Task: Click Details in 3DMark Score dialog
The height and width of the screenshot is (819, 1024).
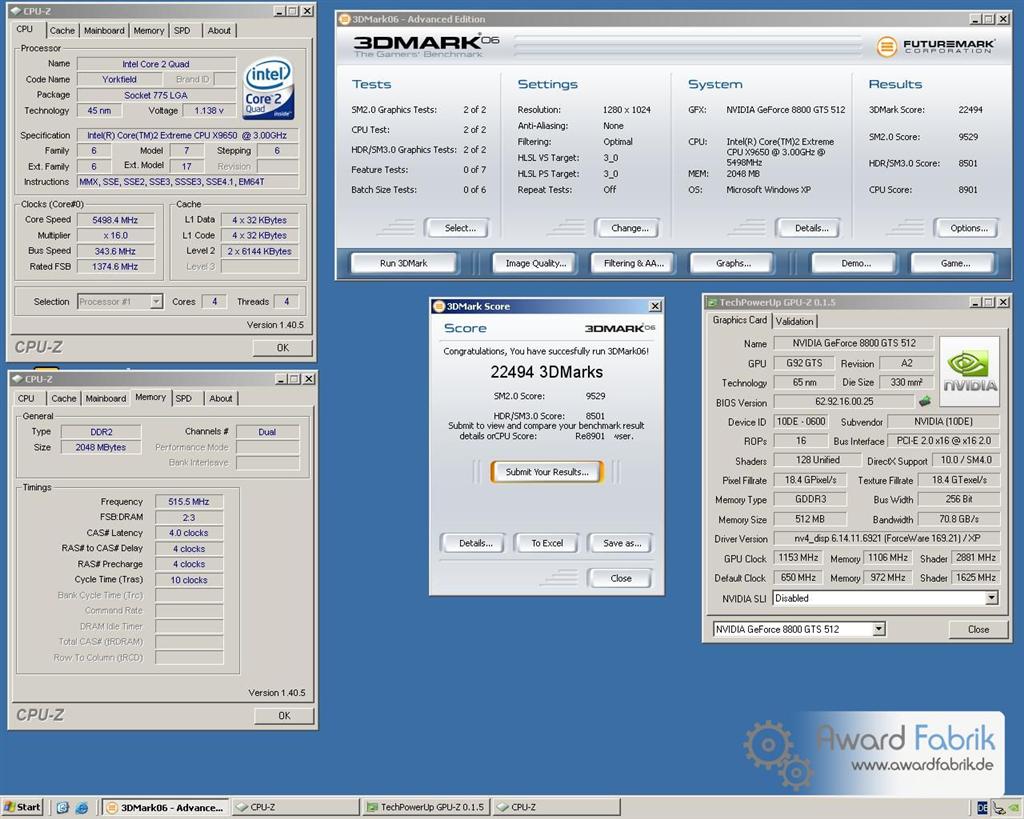Action: click(475, 543)
